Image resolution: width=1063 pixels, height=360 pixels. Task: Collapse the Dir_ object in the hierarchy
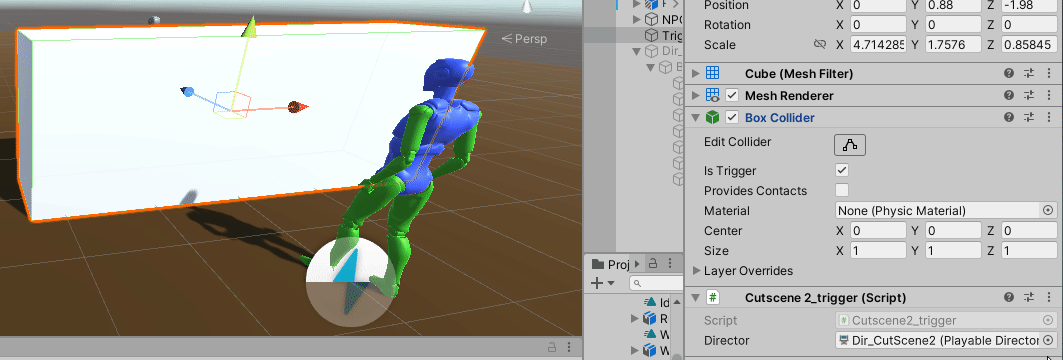(x=636, y=52)
